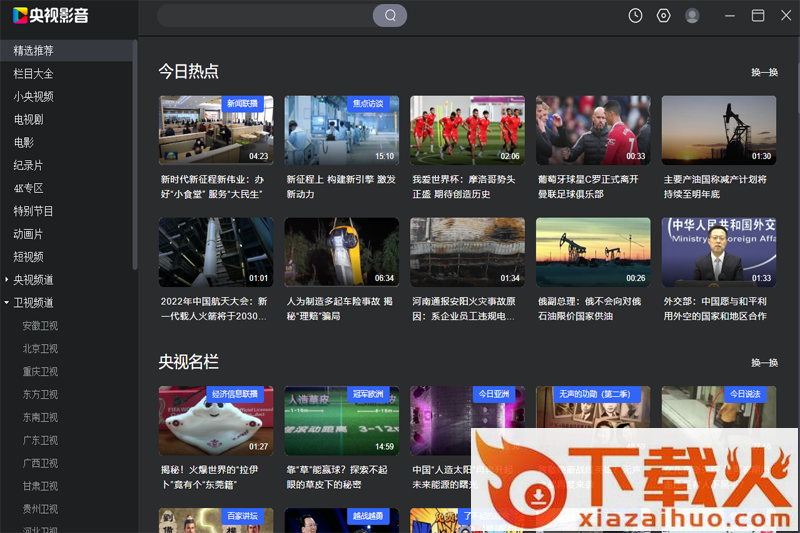This screenshot has height=533, width=800.
Task: Click the search magnifier button
Action: pos(390,15)
